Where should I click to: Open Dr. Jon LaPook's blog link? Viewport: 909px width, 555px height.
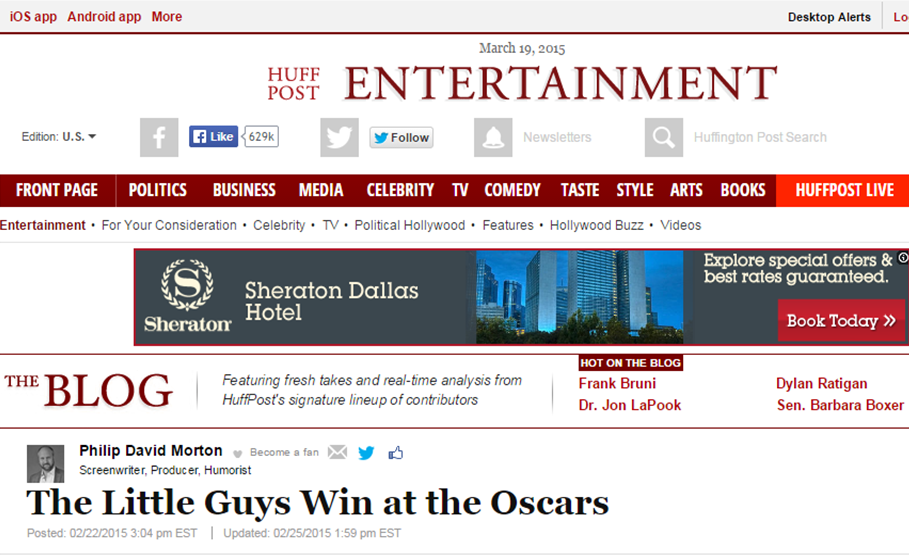point(630,405)
